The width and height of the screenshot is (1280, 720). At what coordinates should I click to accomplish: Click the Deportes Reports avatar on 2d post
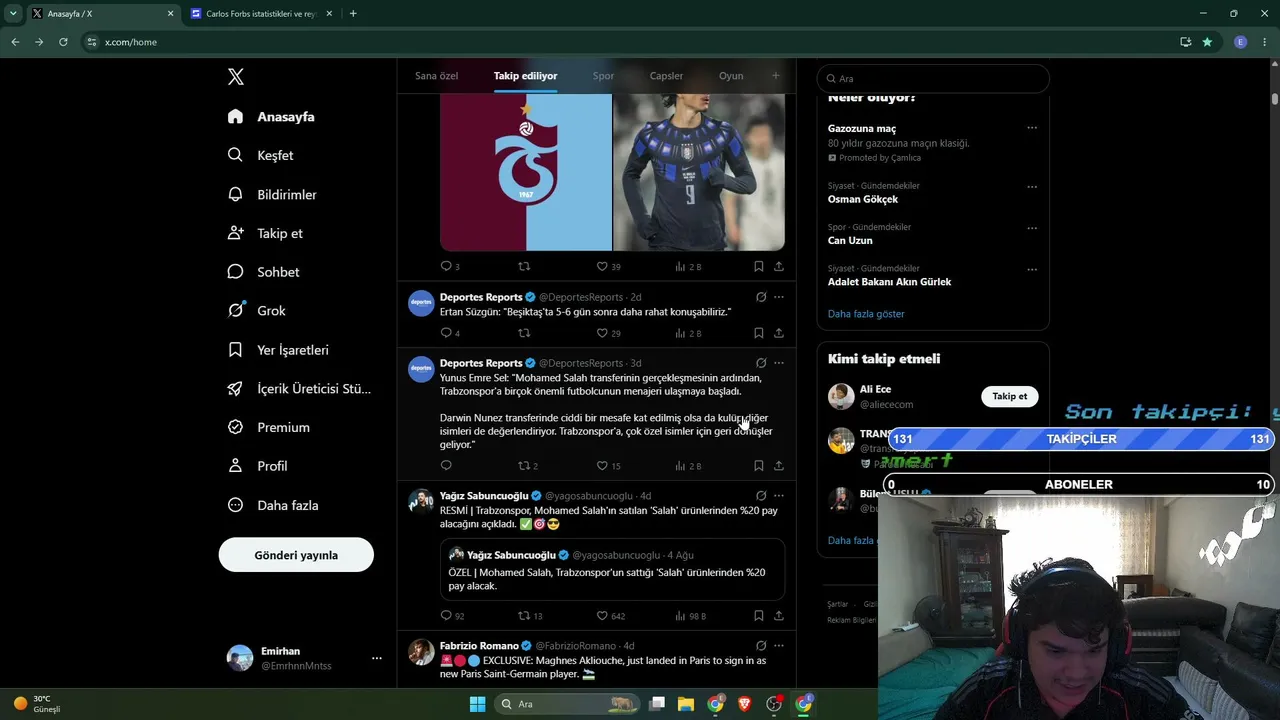(421, 303)
